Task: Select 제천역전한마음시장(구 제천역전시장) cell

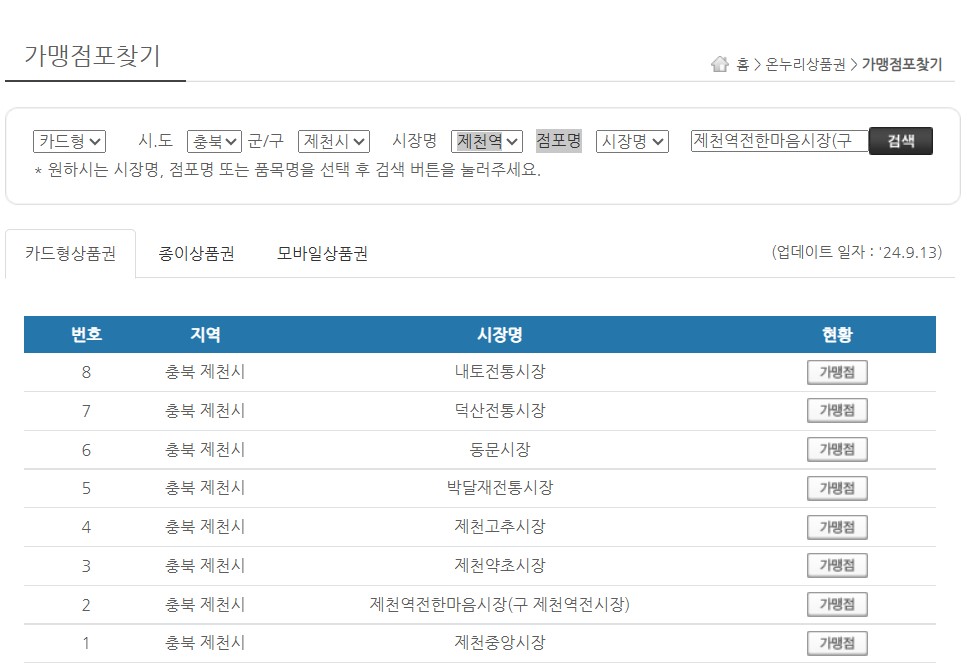Action: pos(500,604)
